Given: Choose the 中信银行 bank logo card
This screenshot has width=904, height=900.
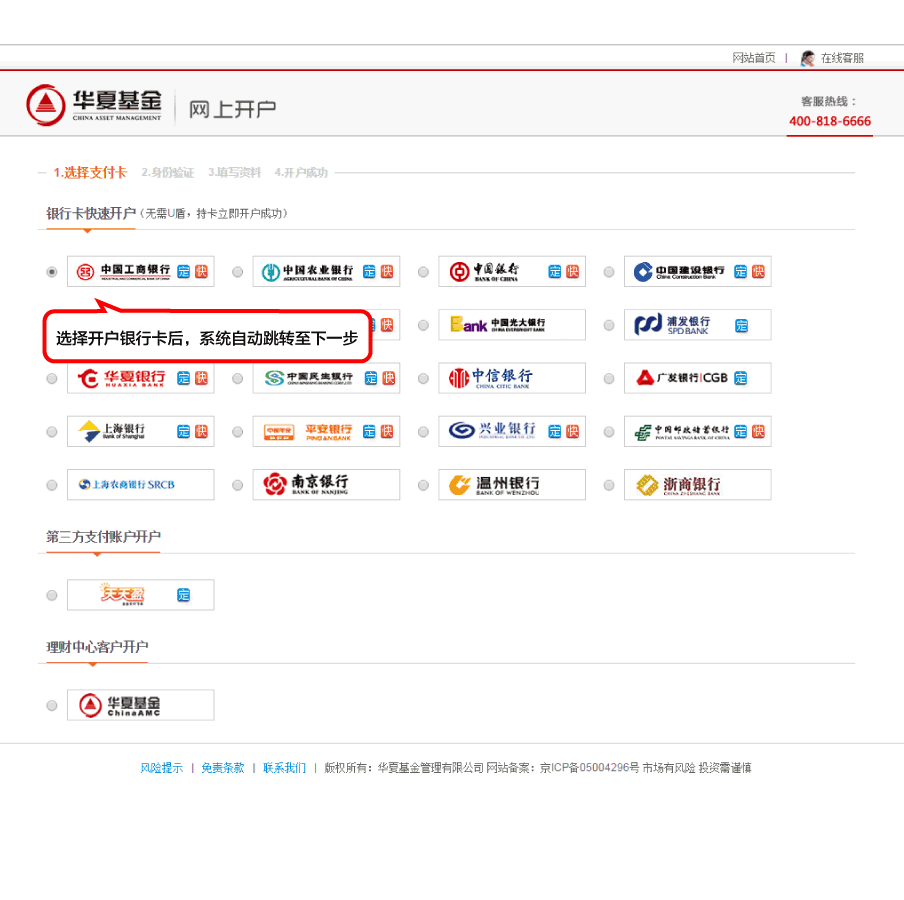Looking at the screenshot, I should [512, 378].
